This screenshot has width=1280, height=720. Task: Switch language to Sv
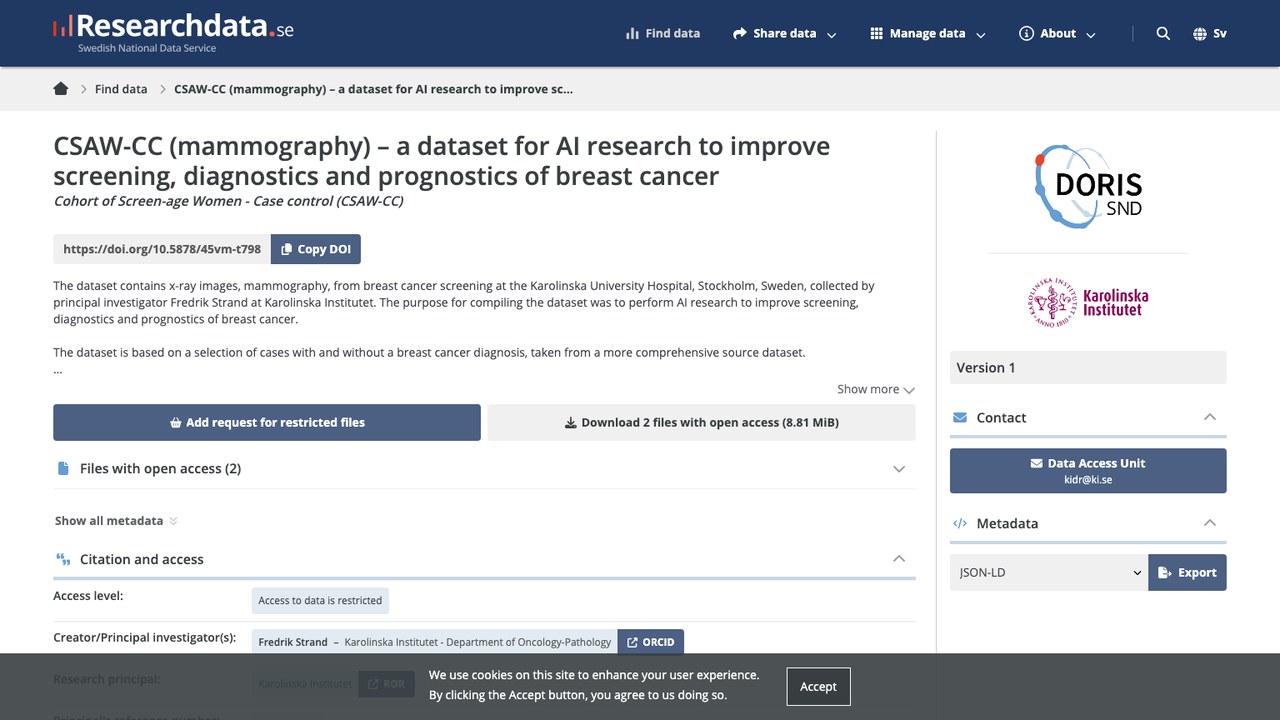click(1220, 33)
